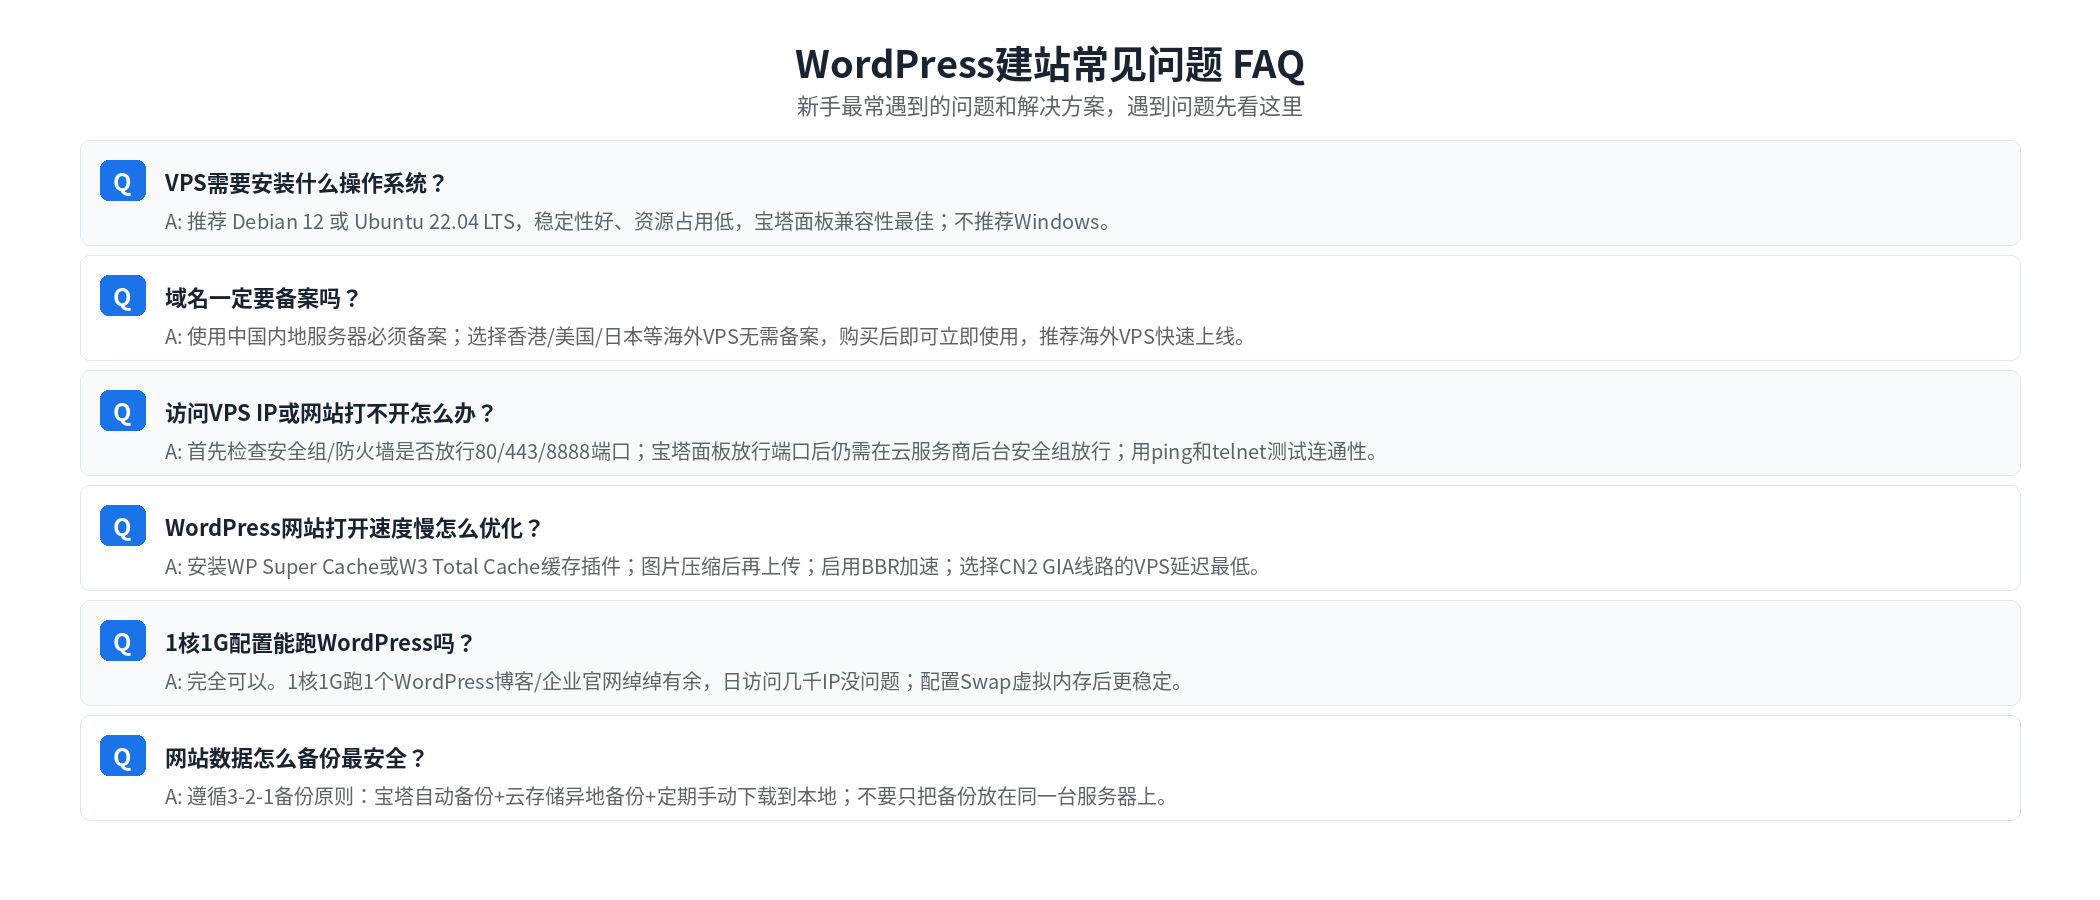Click the subtitle 新手最常遇到的问题和解决方案
The height and width of the screenshot is (900, 2100).
coord(1050,107)
